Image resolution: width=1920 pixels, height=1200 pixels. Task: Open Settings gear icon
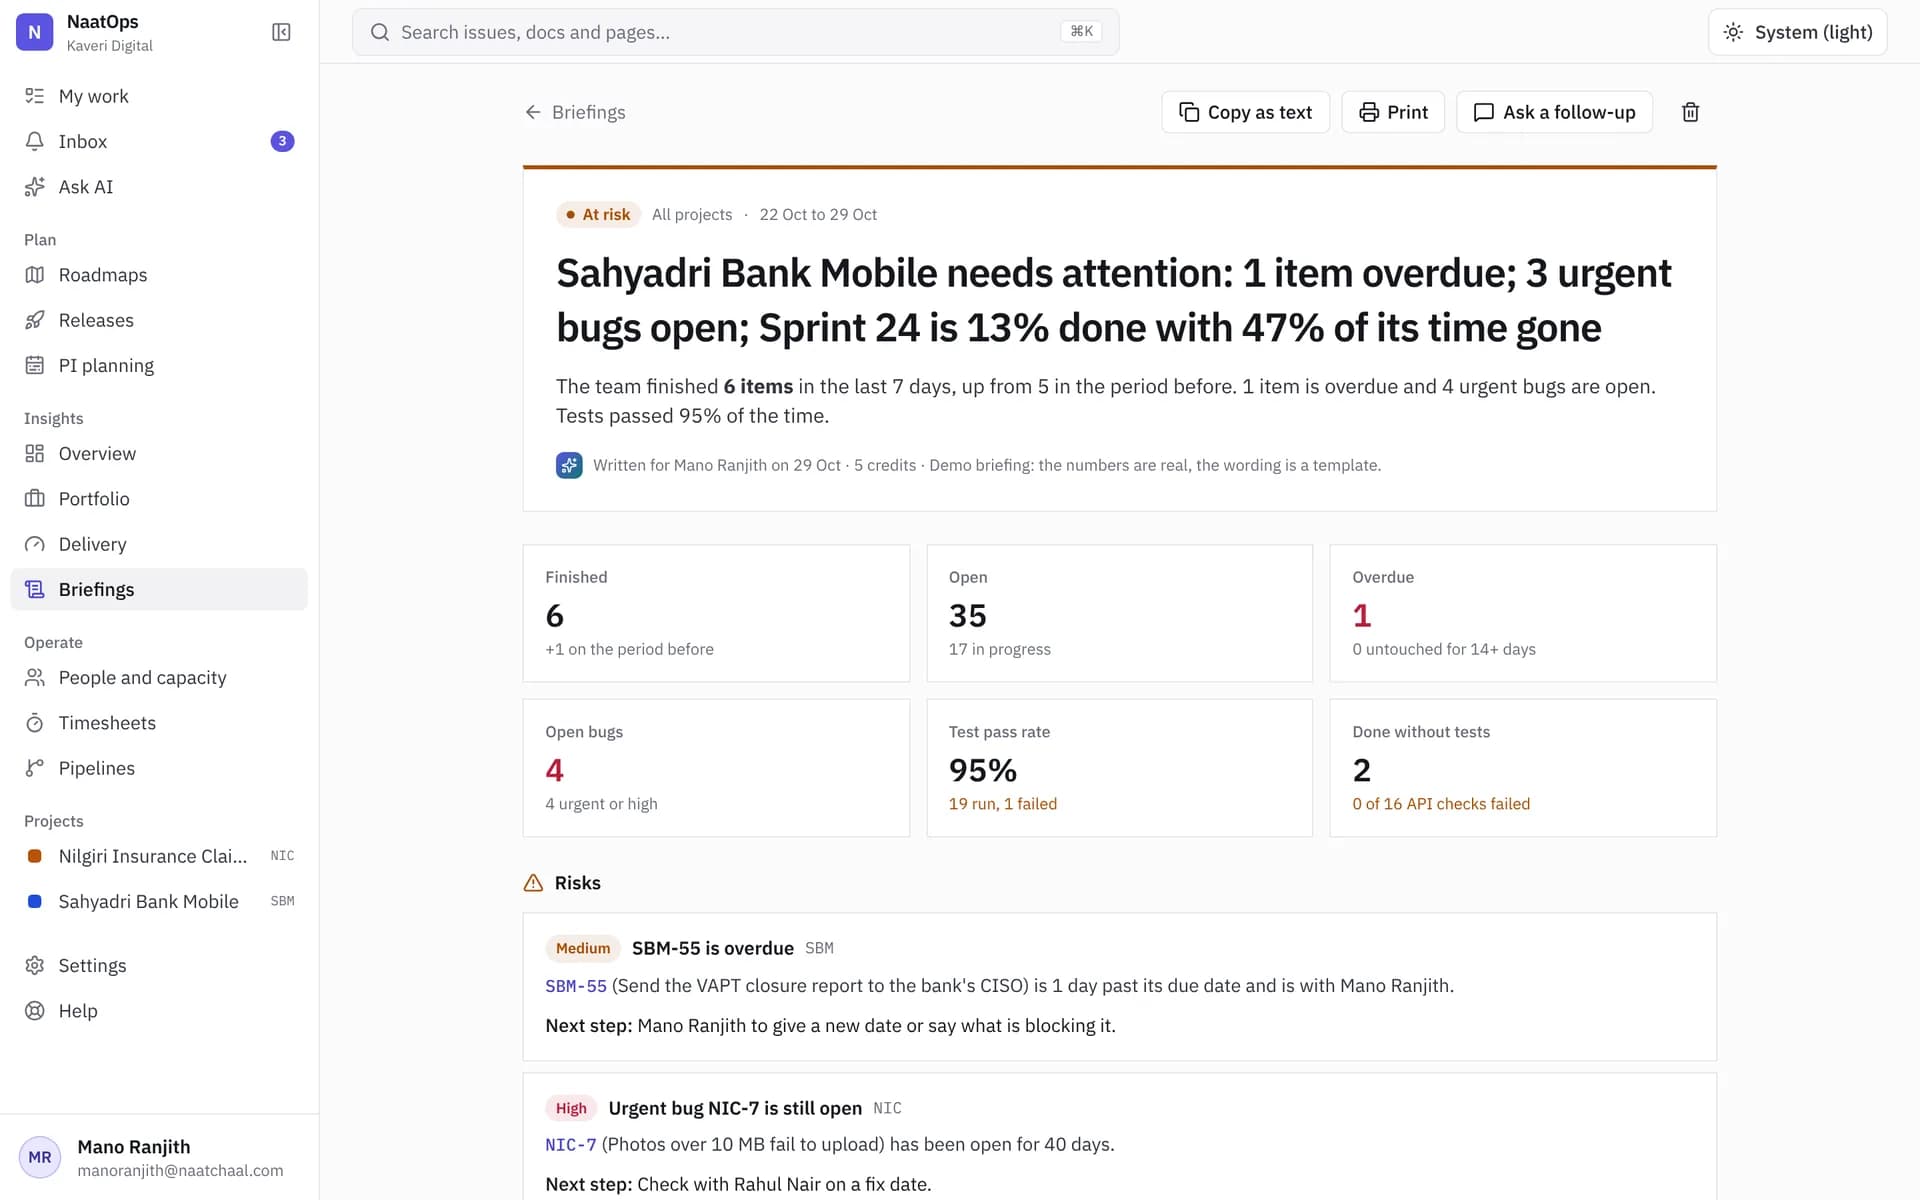[x=35, y=965]
